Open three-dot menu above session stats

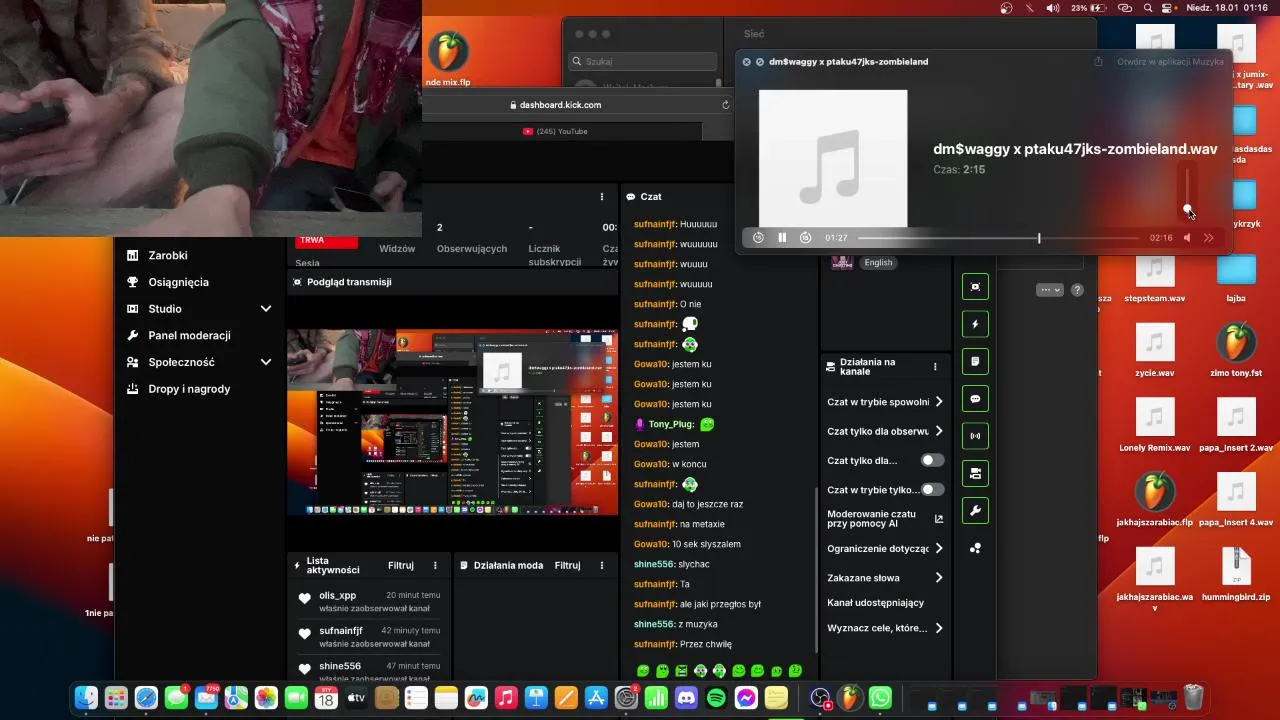(x=602, y=197)
